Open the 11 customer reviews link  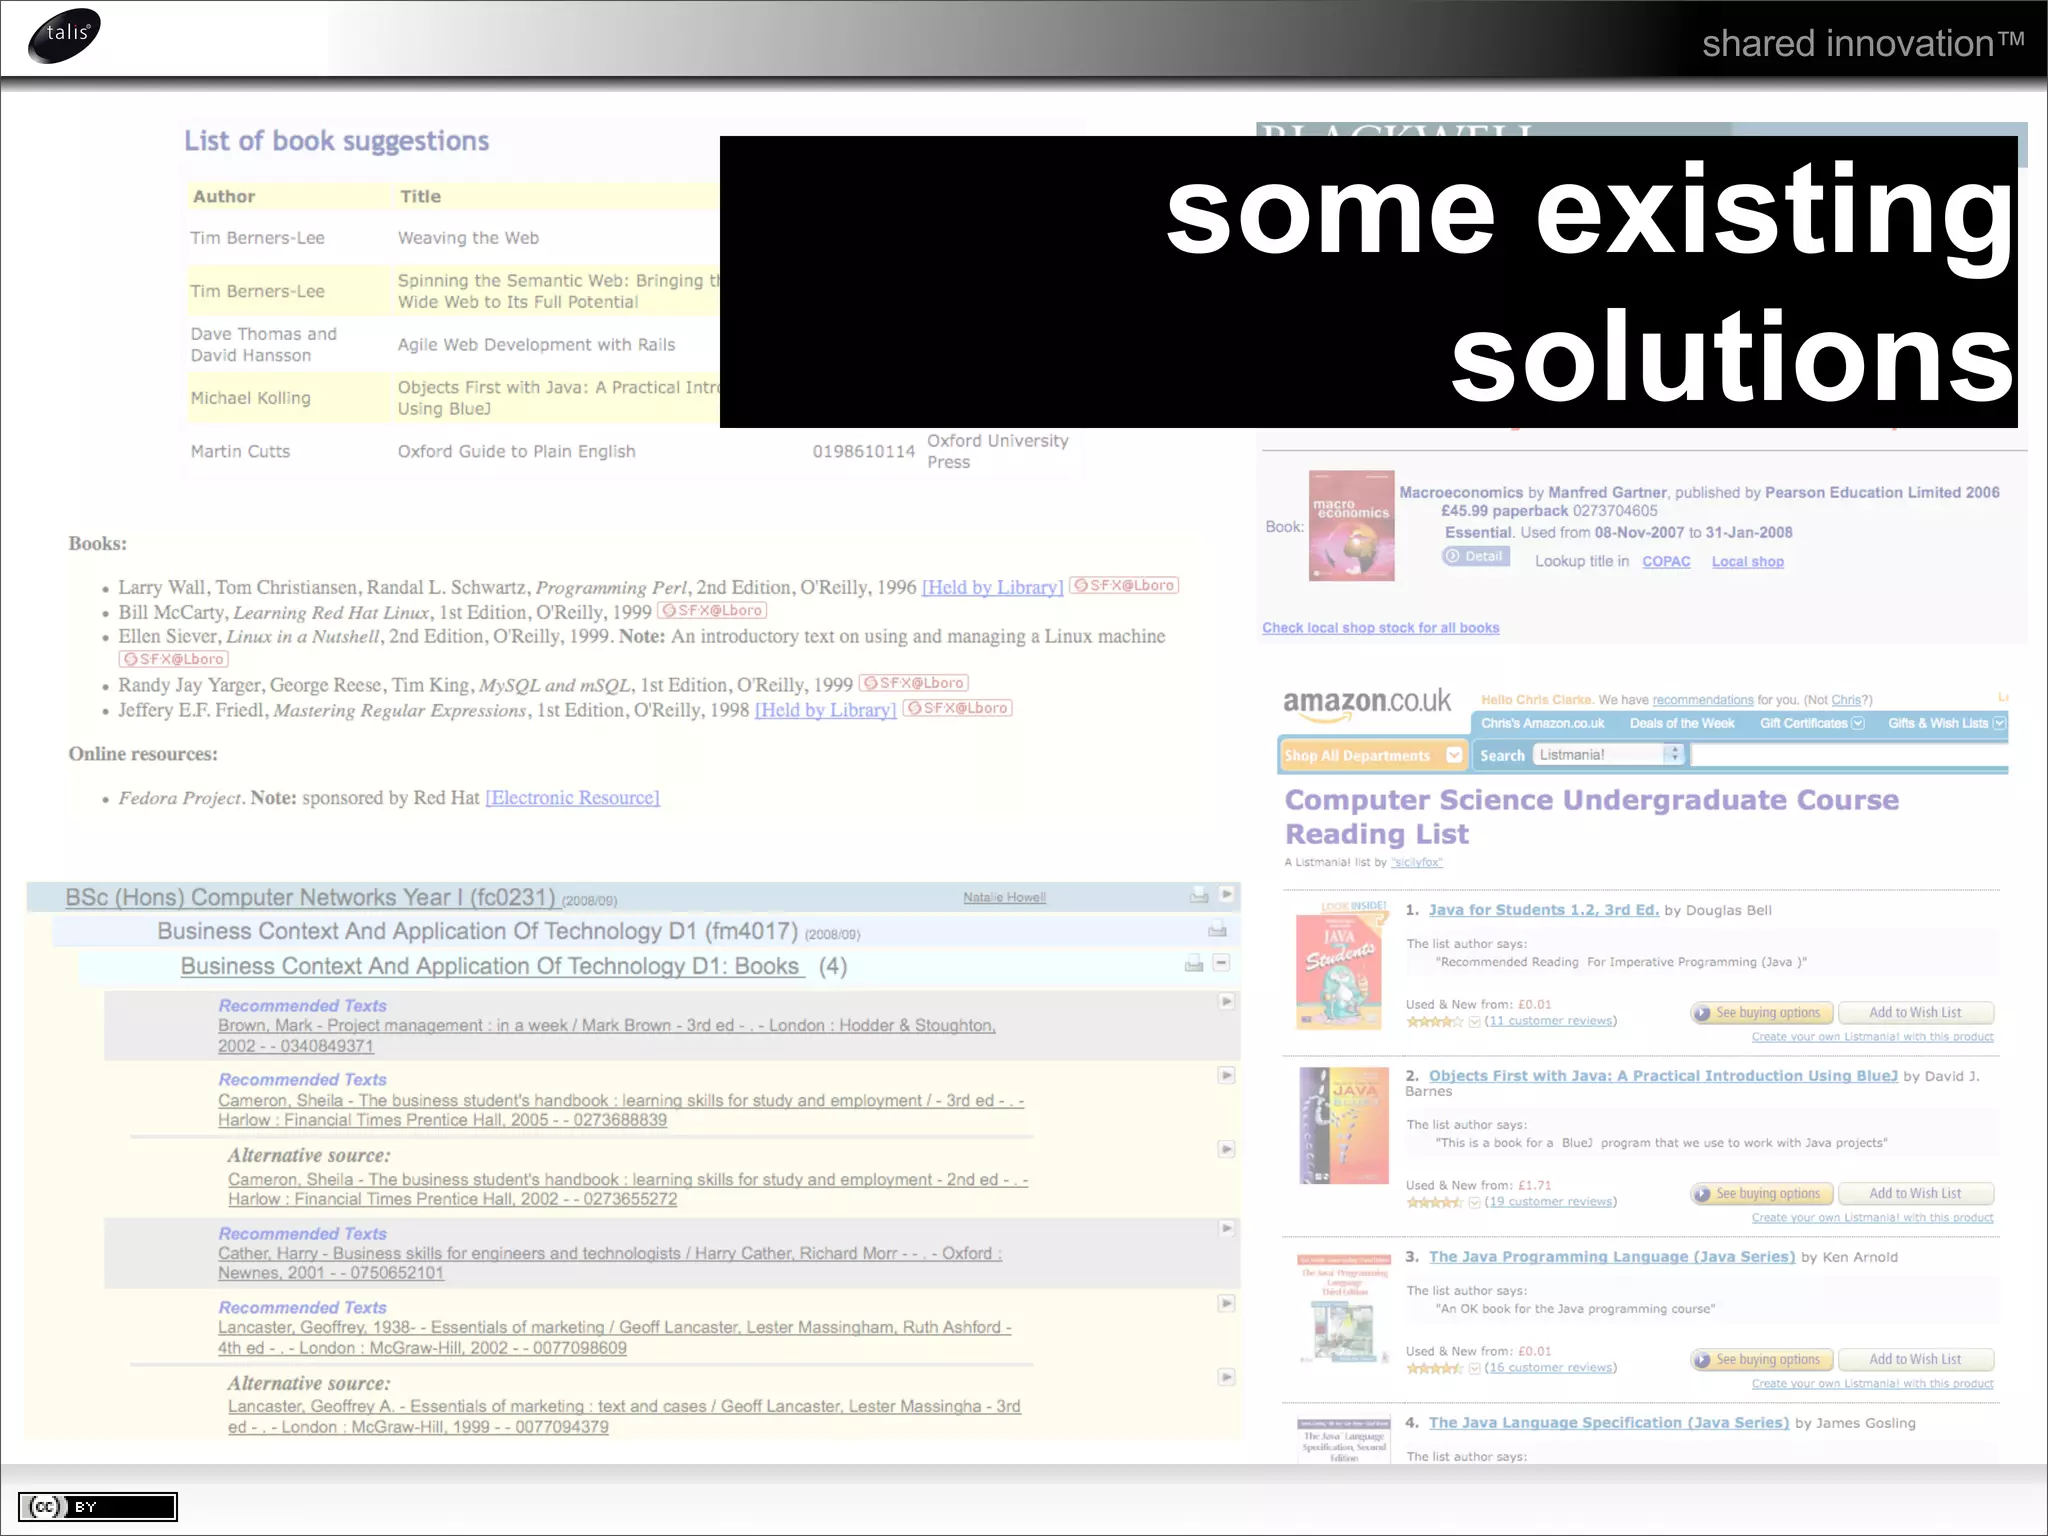click(1550, 1021)
